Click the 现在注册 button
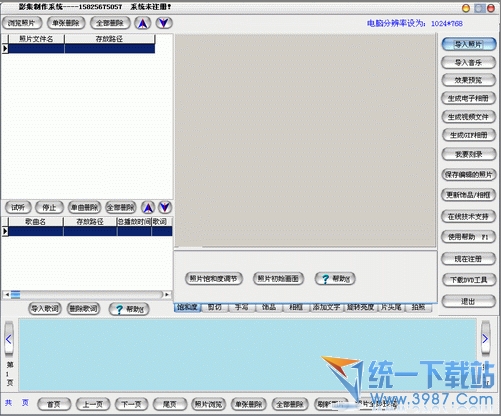Screen dimensions: 501x416 (468, 259)
